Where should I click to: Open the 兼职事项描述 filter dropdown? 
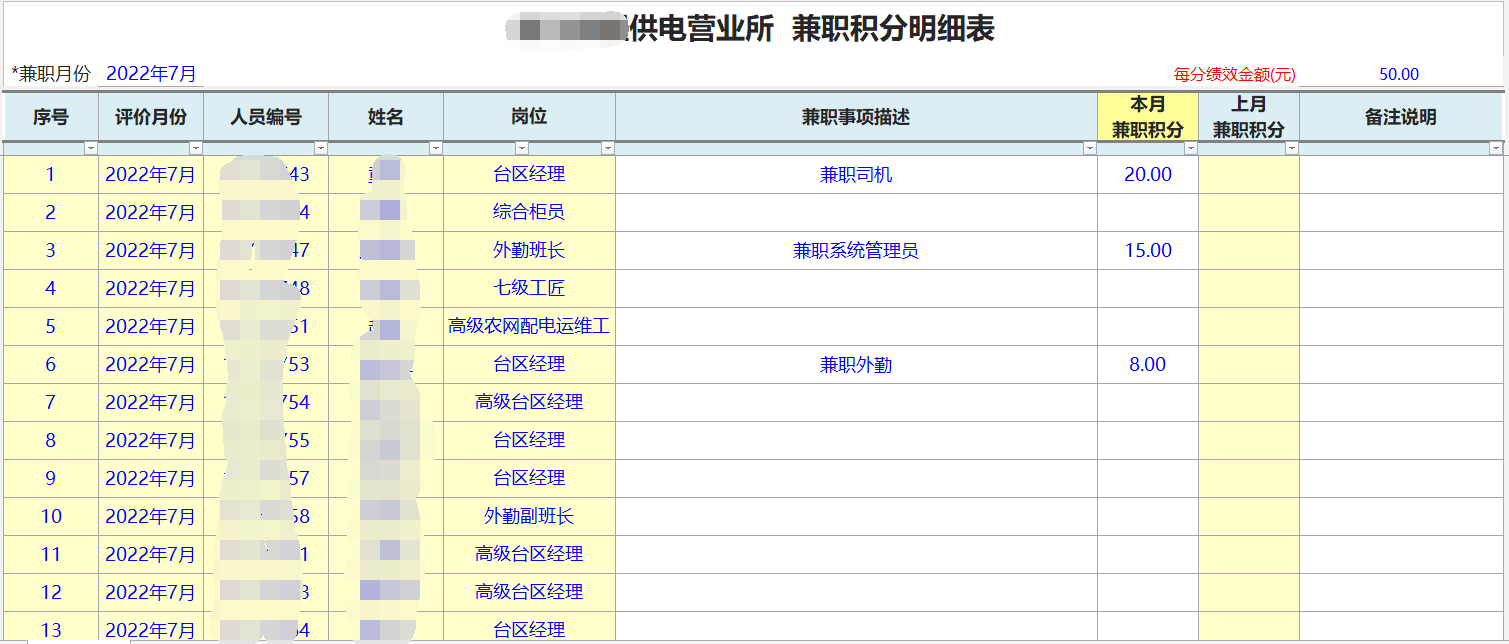tap(1090, 148)
